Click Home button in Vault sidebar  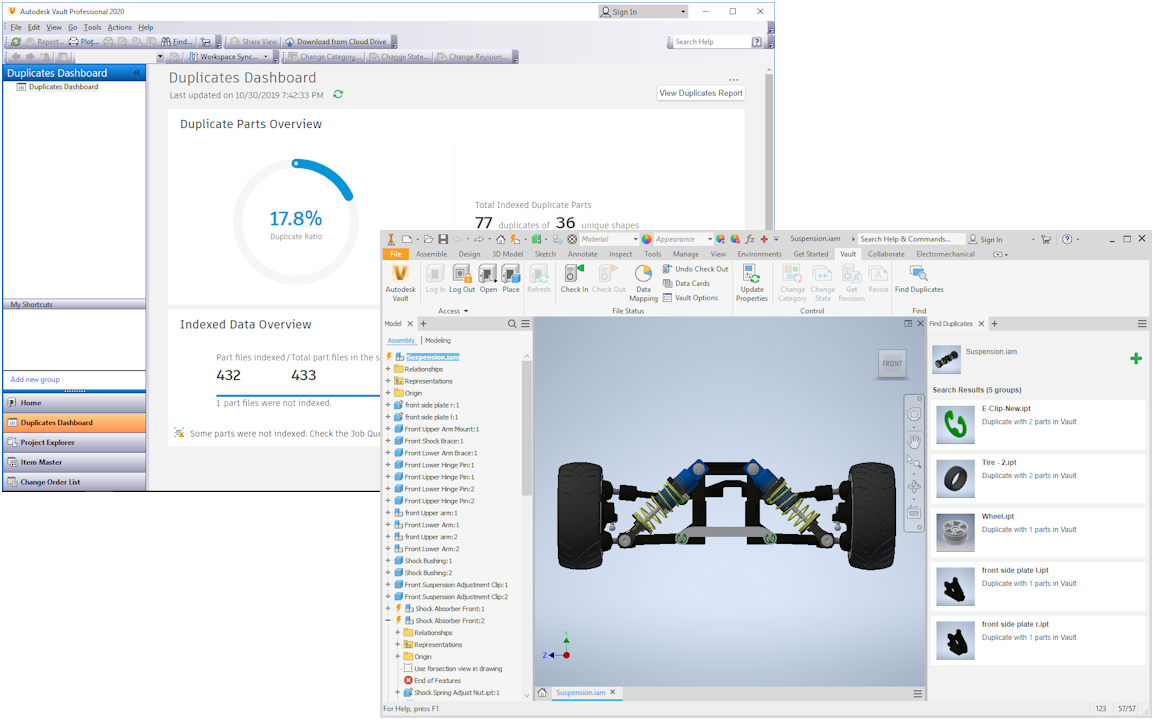point(74,403)
